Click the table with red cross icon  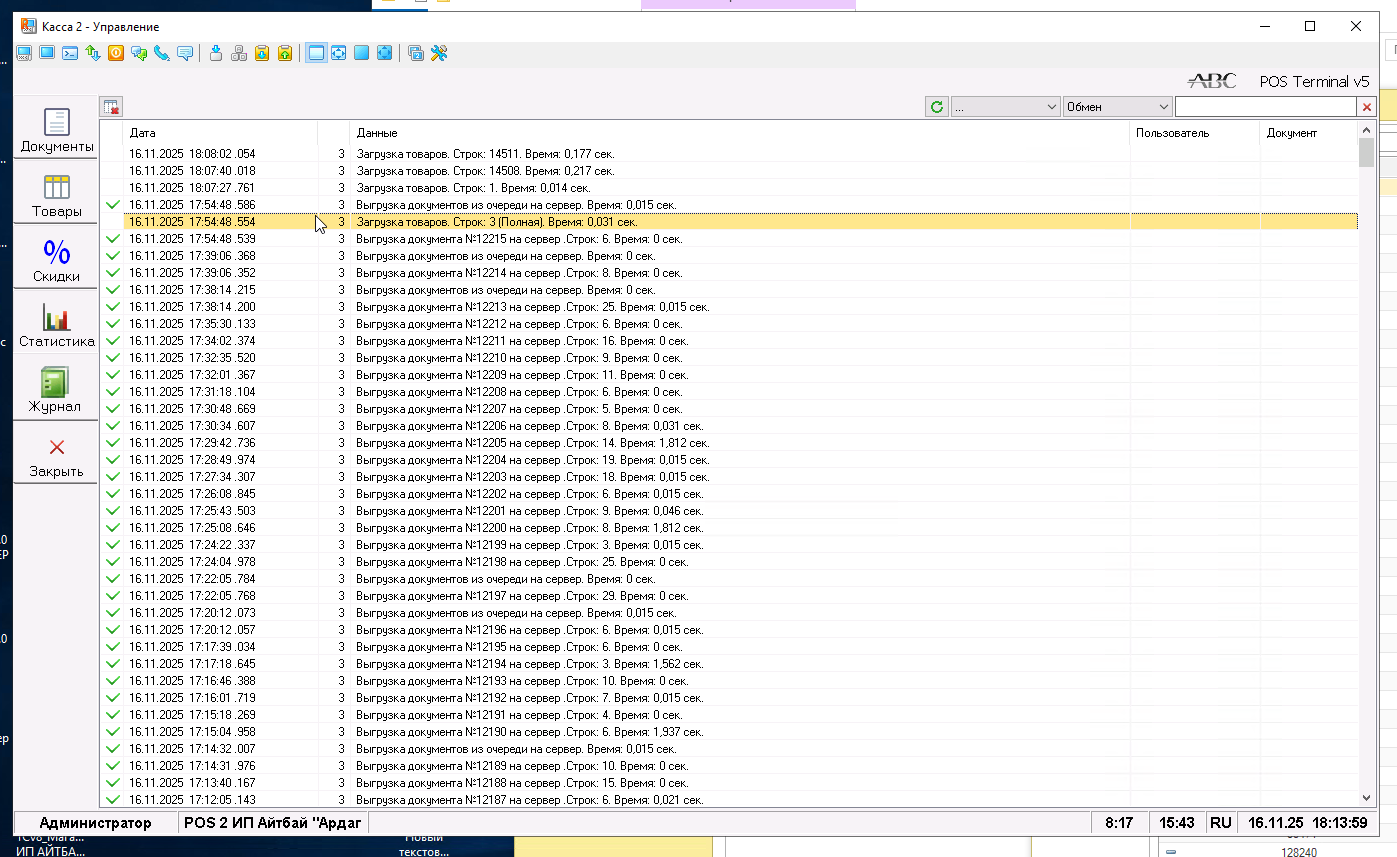[111, 107]
